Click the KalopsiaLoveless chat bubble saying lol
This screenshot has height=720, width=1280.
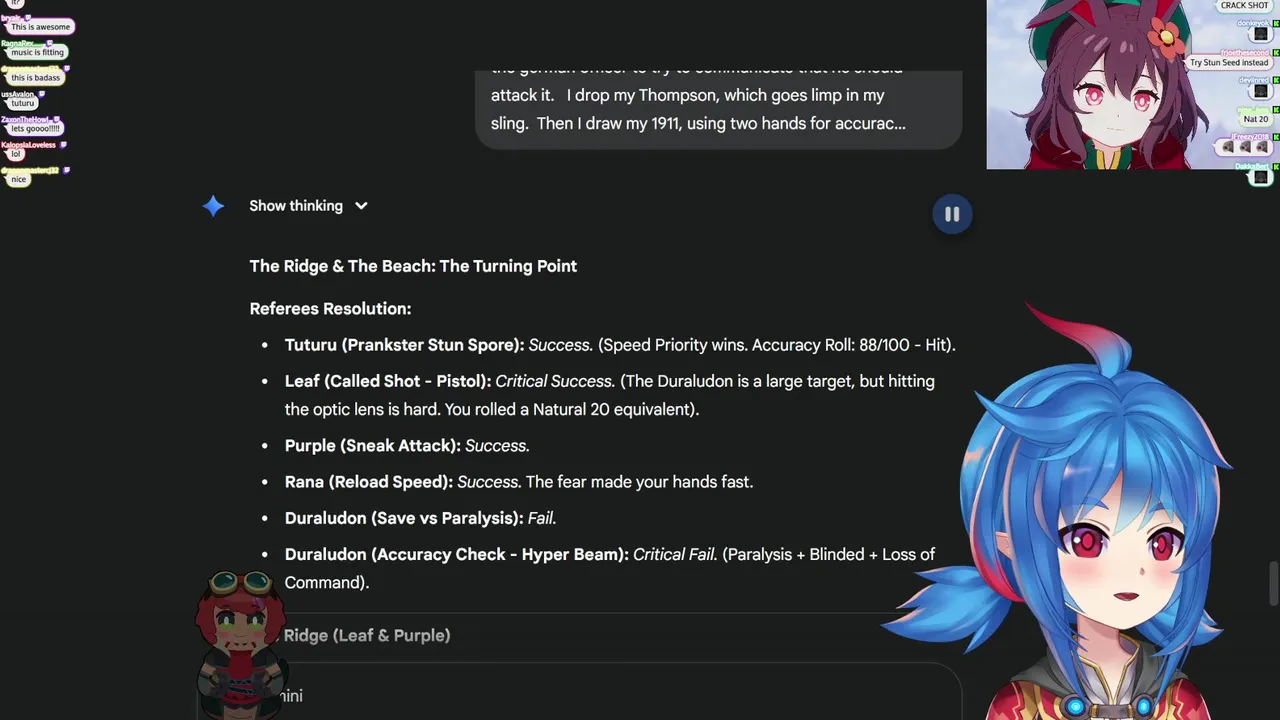(16, 154)
